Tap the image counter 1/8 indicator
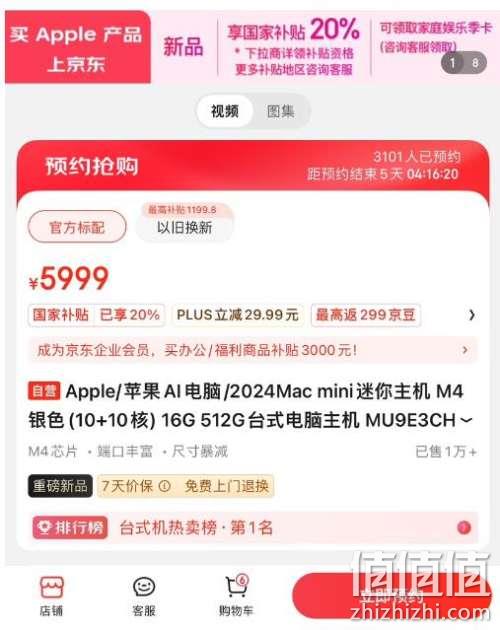 click(464, 63)
